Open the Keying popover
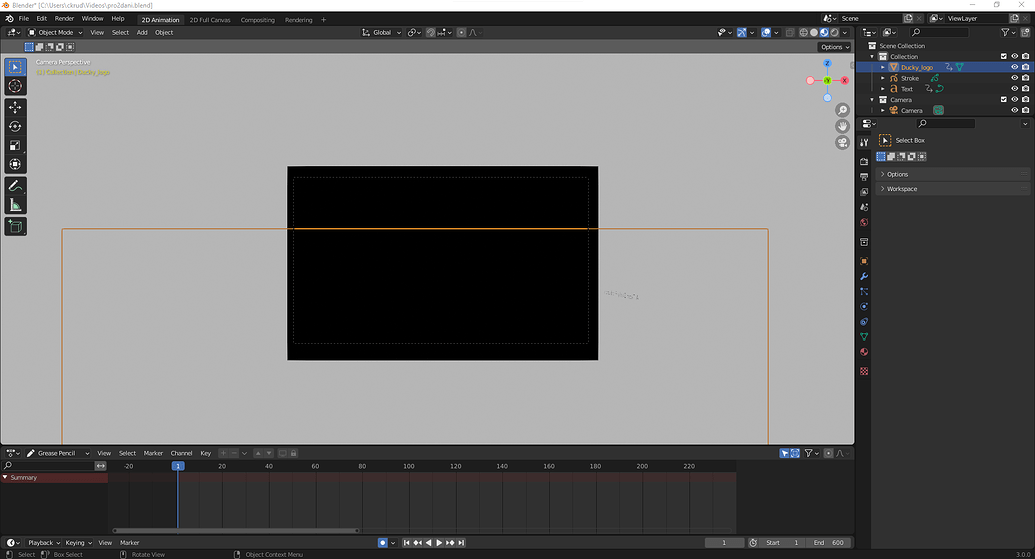This screenshot has width=1035, height=559. [78, 543]
